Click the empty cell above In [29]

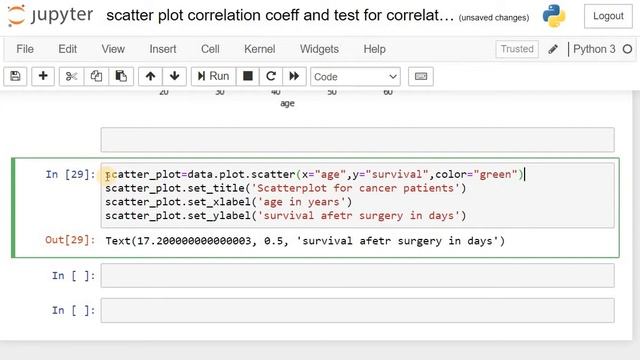tap(358, 140)
